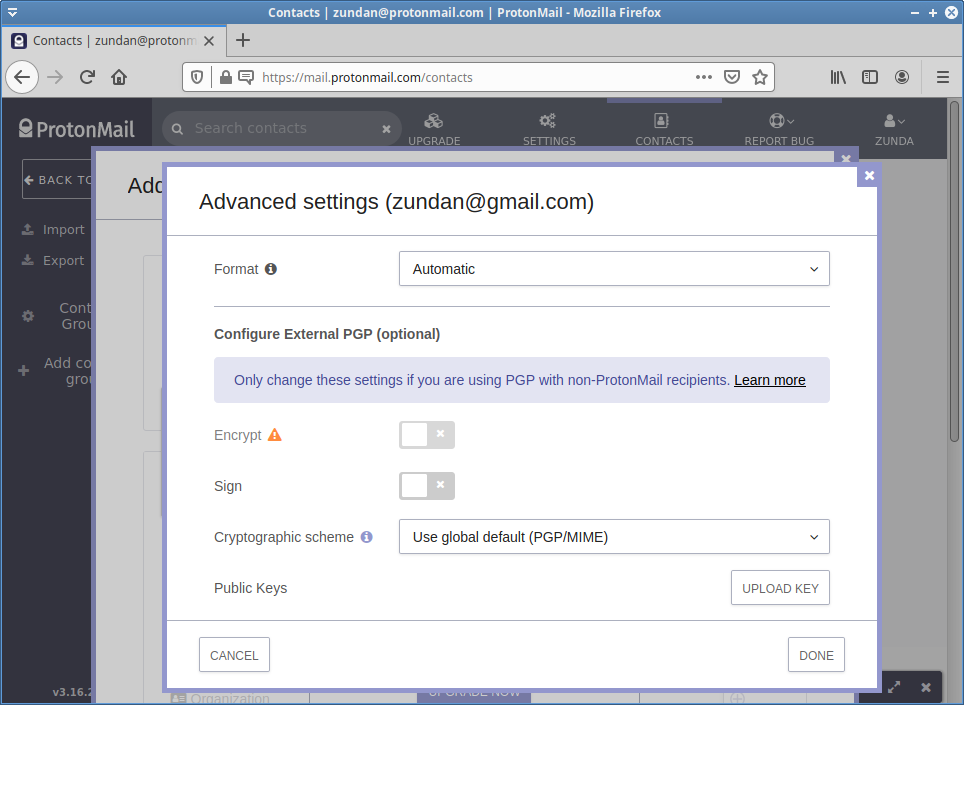Image resolution: width=964 pixels, height=808 pixels.
Task: Click the search magnifier icon
Action: pos(177,129)
